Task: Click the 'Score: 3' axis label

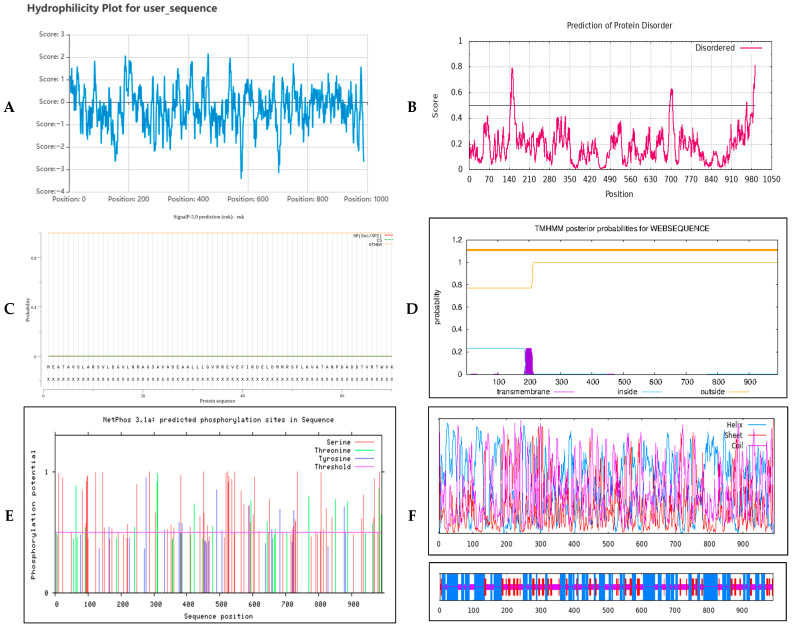Action: pos(52,34)
